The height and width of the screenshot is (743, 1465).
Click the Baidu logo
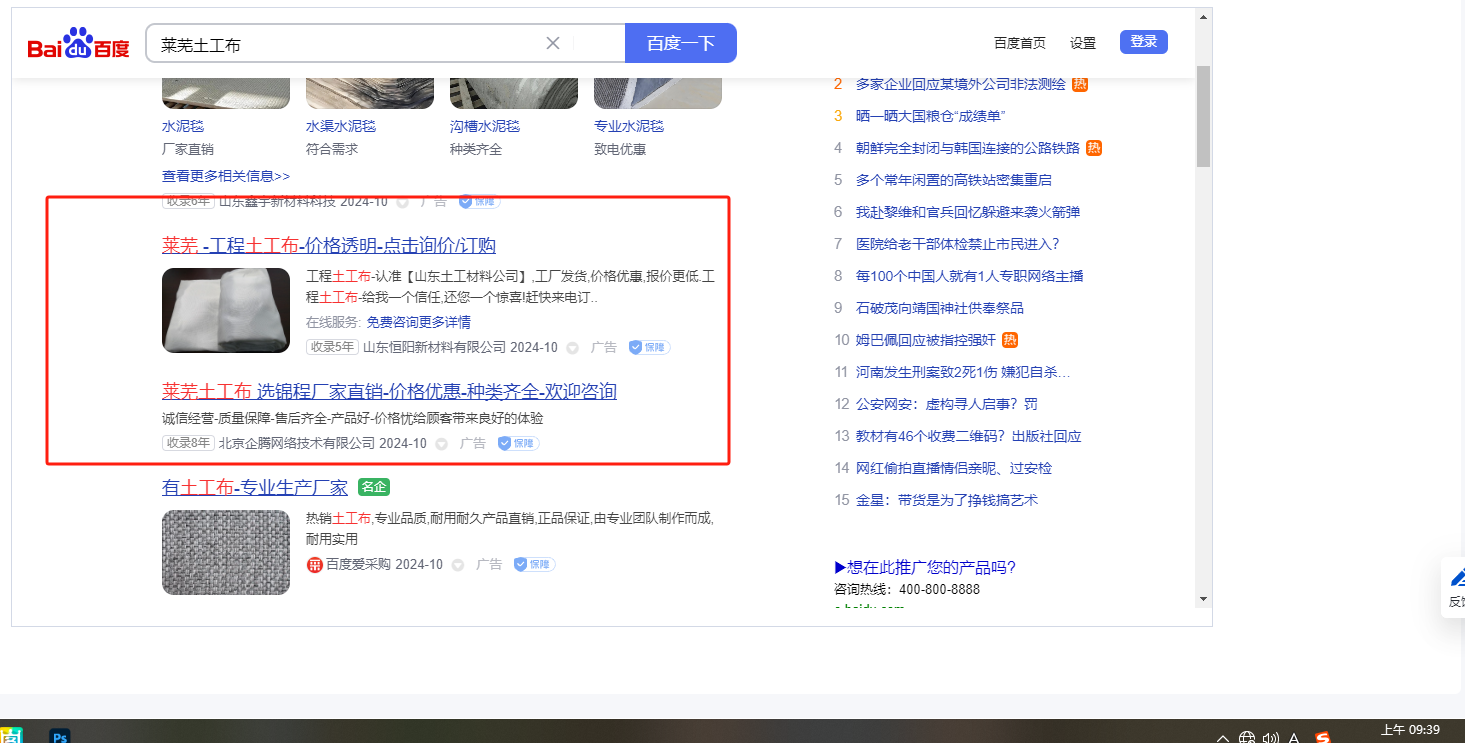coord(78,45)
